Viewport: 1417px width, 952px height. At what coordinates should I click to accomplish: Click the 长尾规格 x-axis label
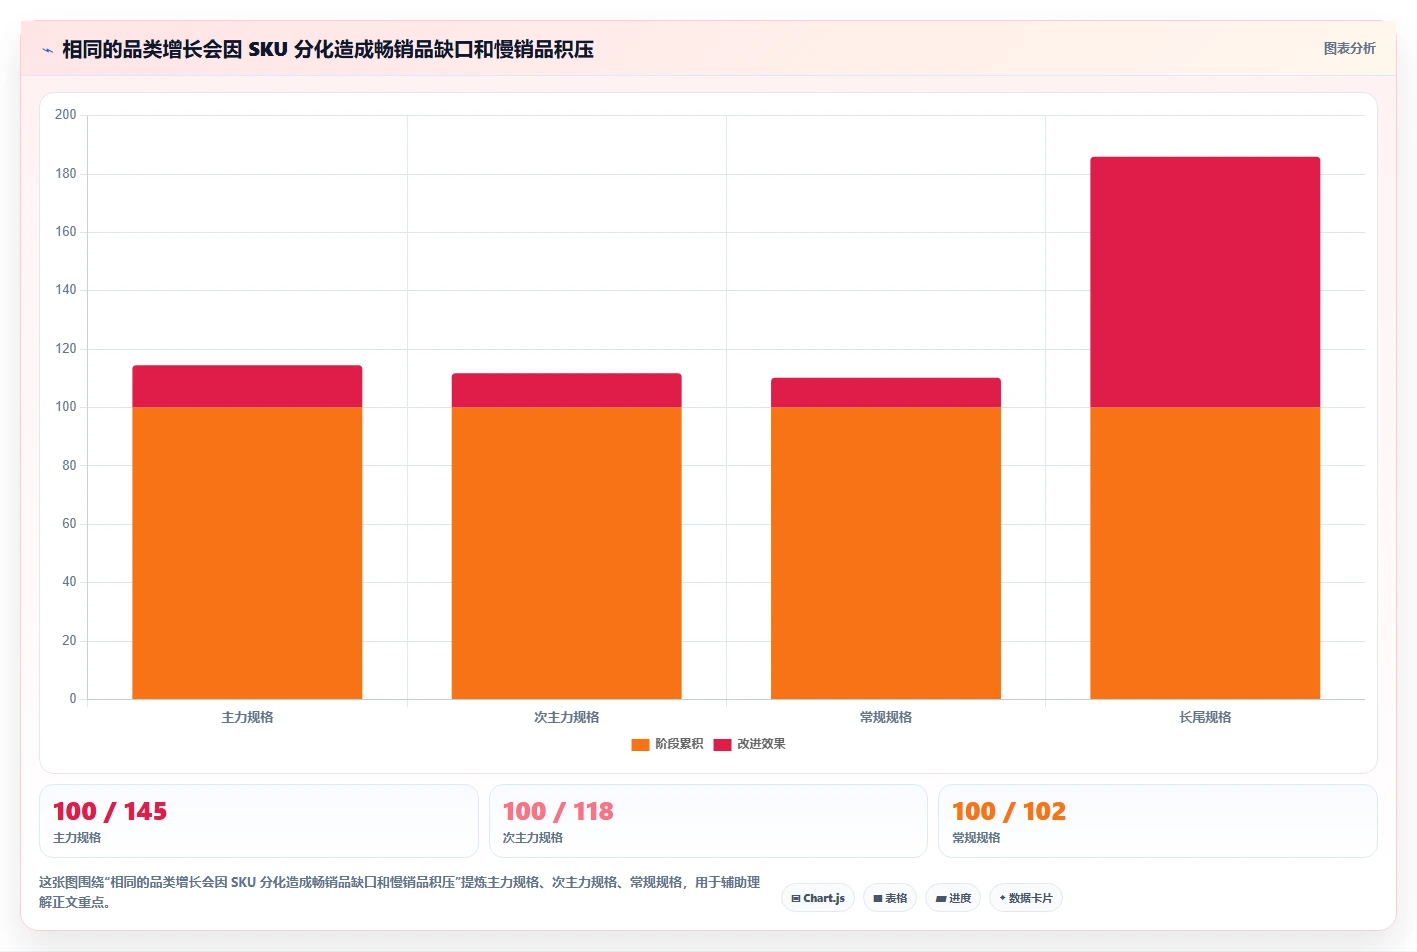point(1205,717)
